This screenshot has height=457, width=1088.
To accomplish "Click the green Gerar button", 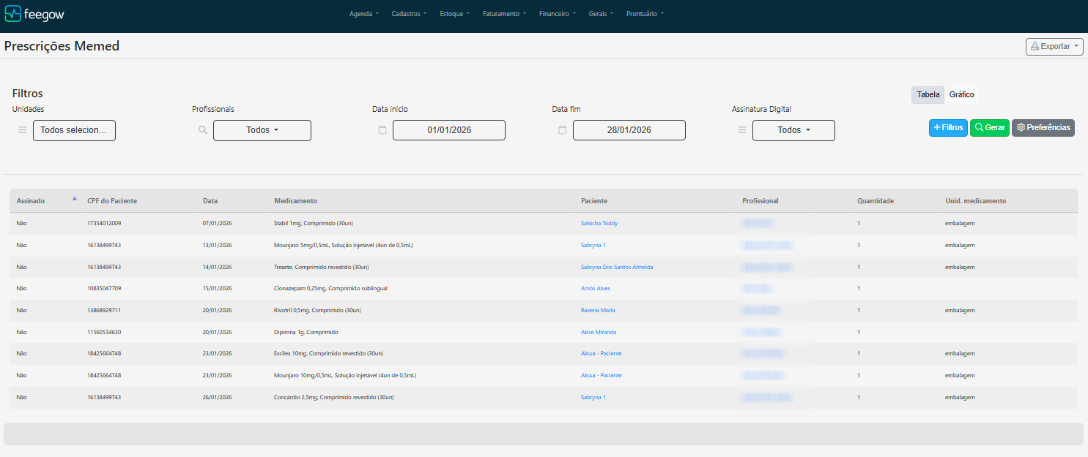I will 989,128.
